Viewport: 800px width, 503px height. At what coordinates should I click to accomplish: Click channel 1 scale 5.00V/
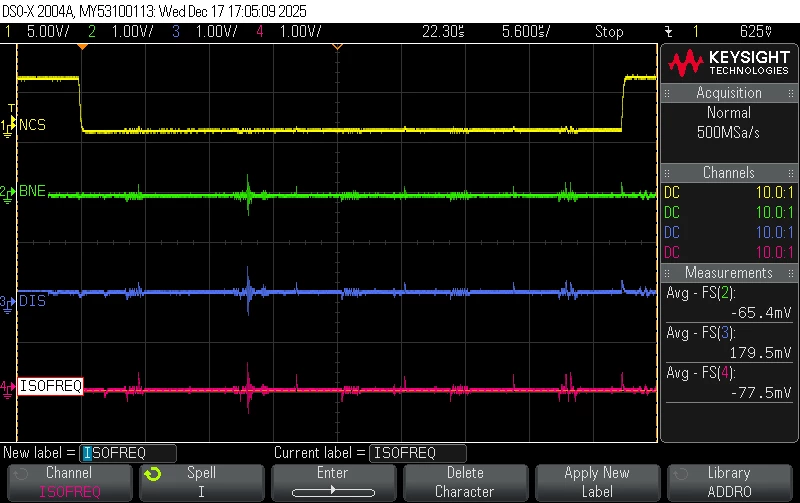[47, 32]
